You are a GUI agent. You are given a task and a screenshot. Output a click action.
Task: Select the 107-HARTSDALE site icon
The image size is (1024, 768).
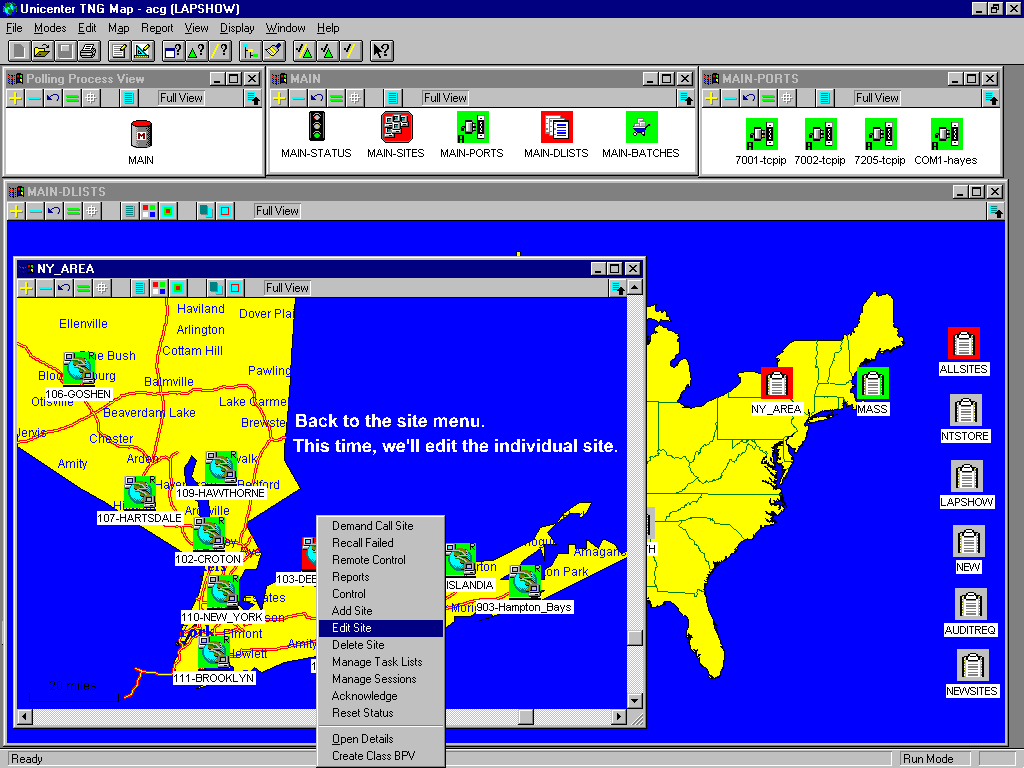(x=140, y=492)
